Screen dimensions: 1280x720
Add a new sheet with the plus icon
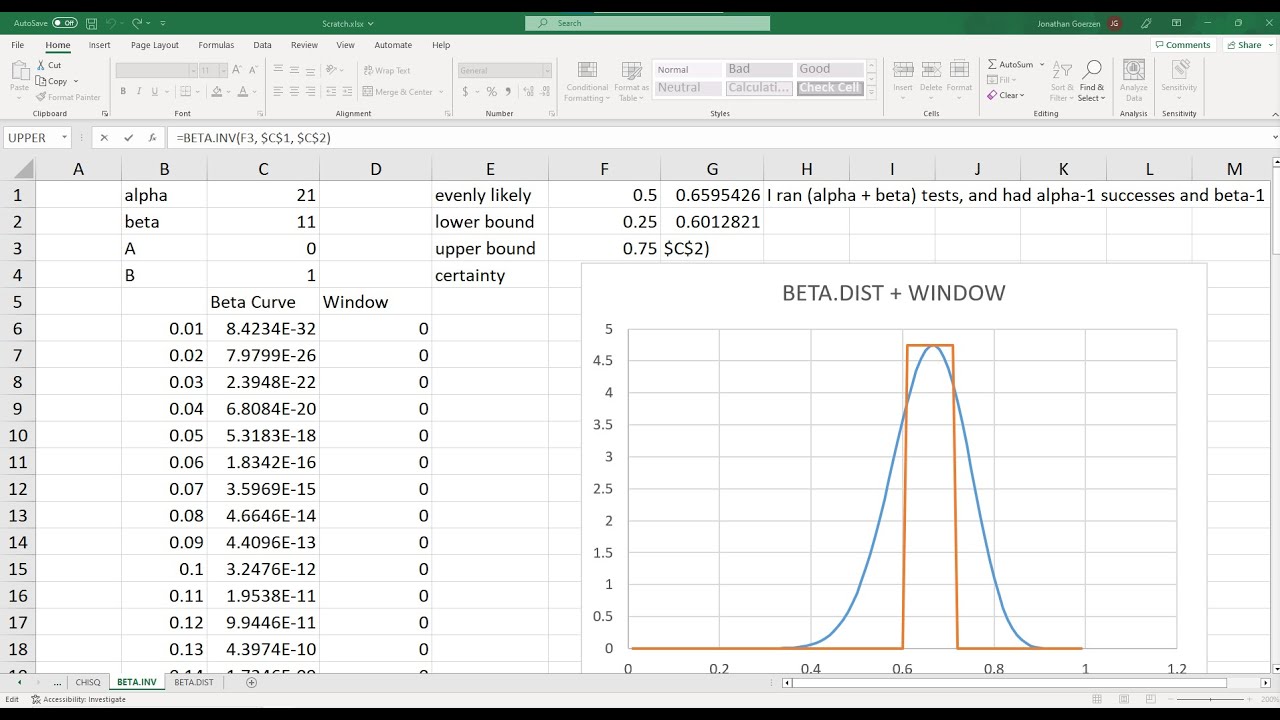pyautogui.click(x=251, y=682)
